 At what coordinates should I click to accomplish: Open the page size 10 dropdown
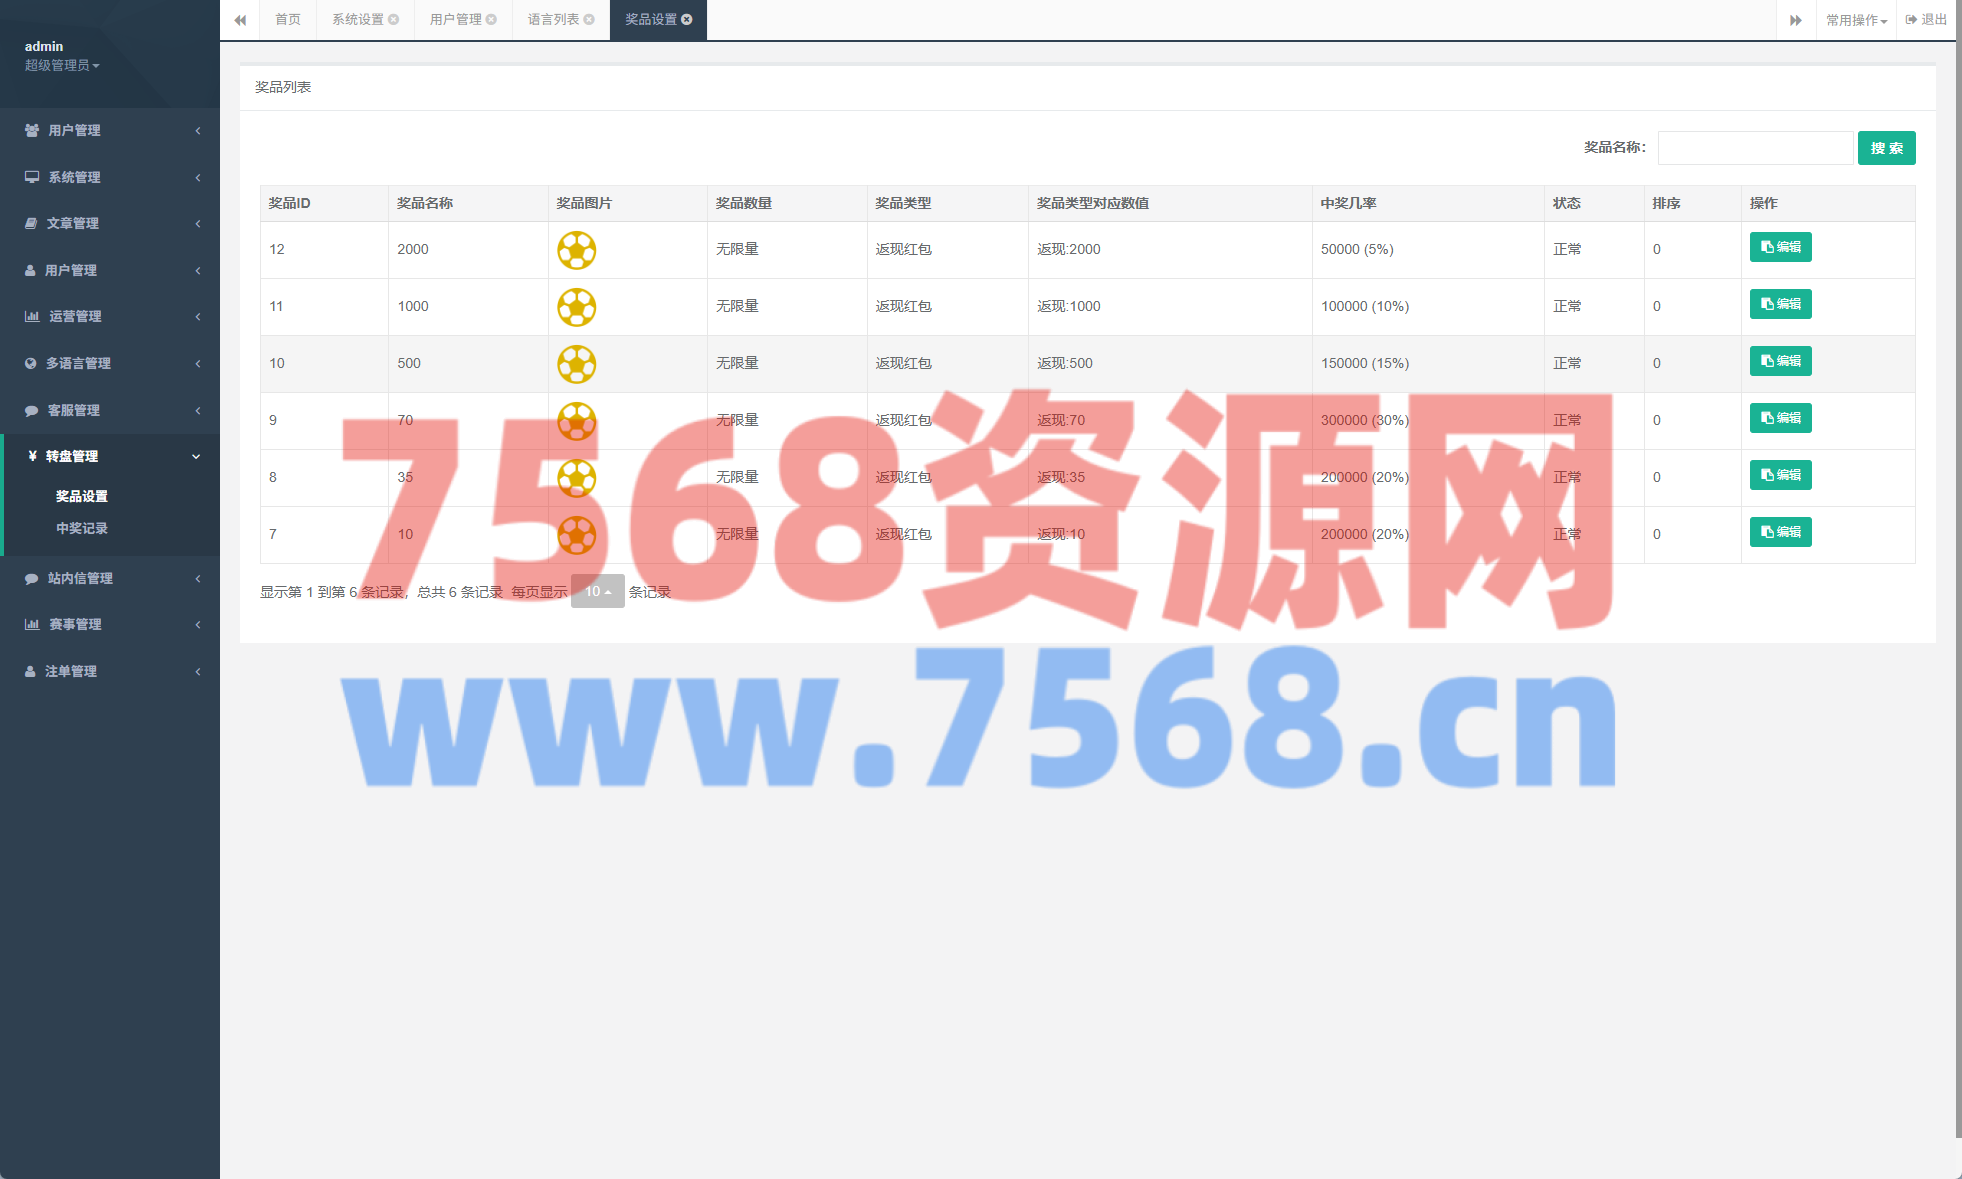(597, 591)
